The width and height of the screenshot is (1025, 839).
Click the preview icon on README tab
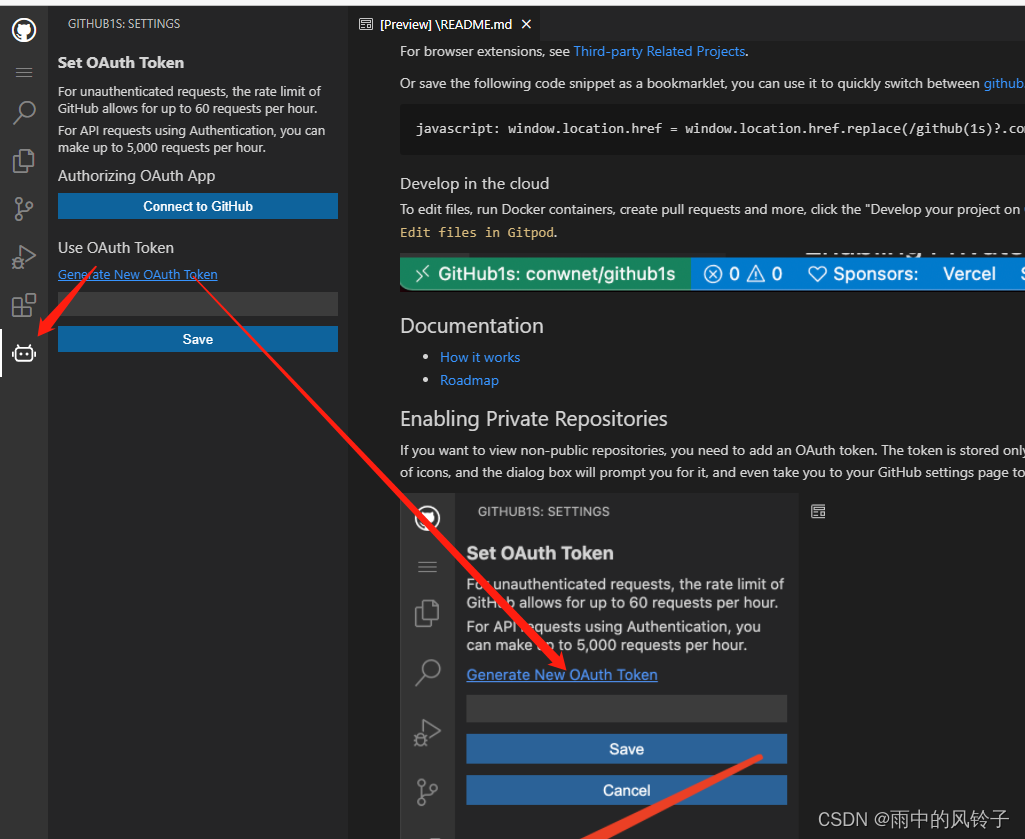point(366,24)
